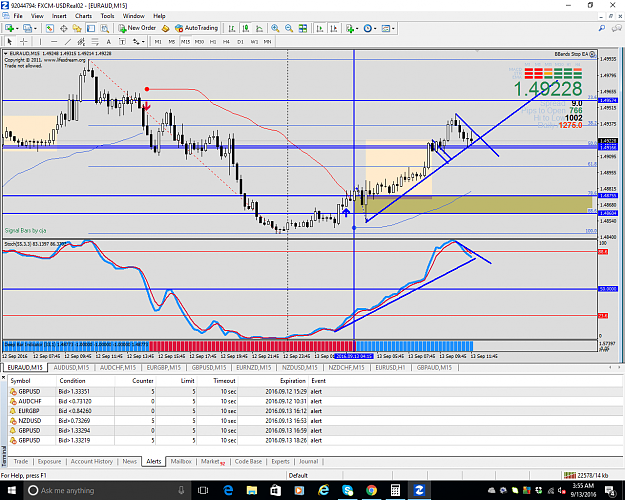Open Calculator from the Windows taskbar
625x500 pixels.
click(x=395, y=490)
